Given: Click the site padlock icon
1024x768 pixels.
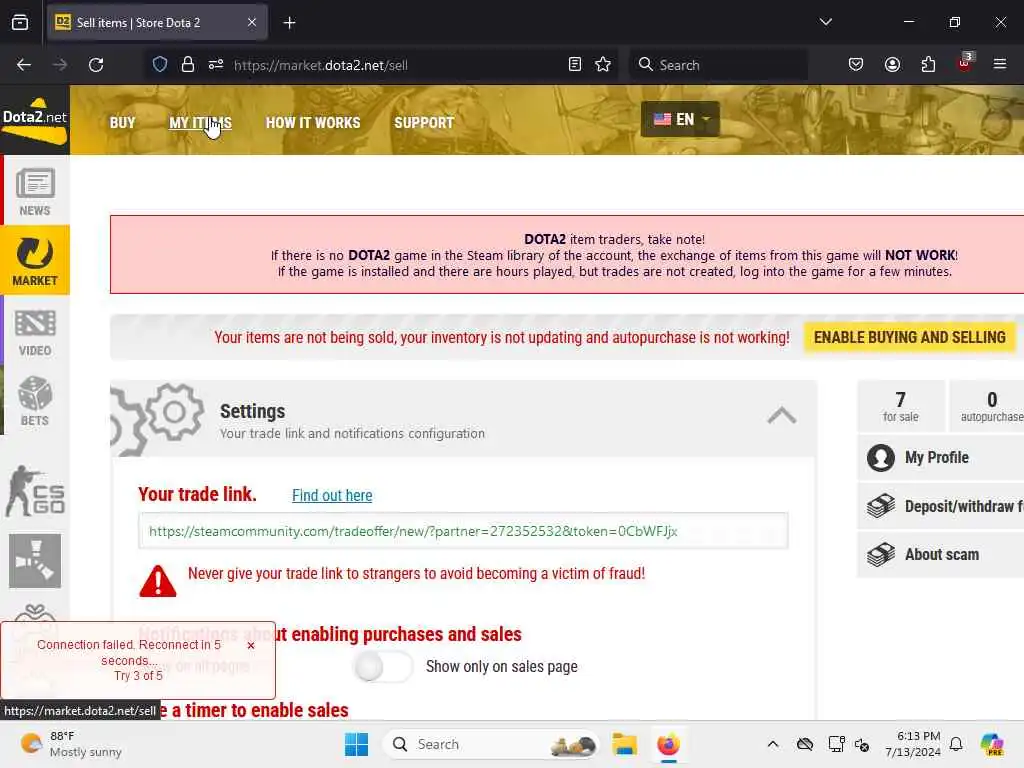Looking at the screenshot, I should 187,65.
